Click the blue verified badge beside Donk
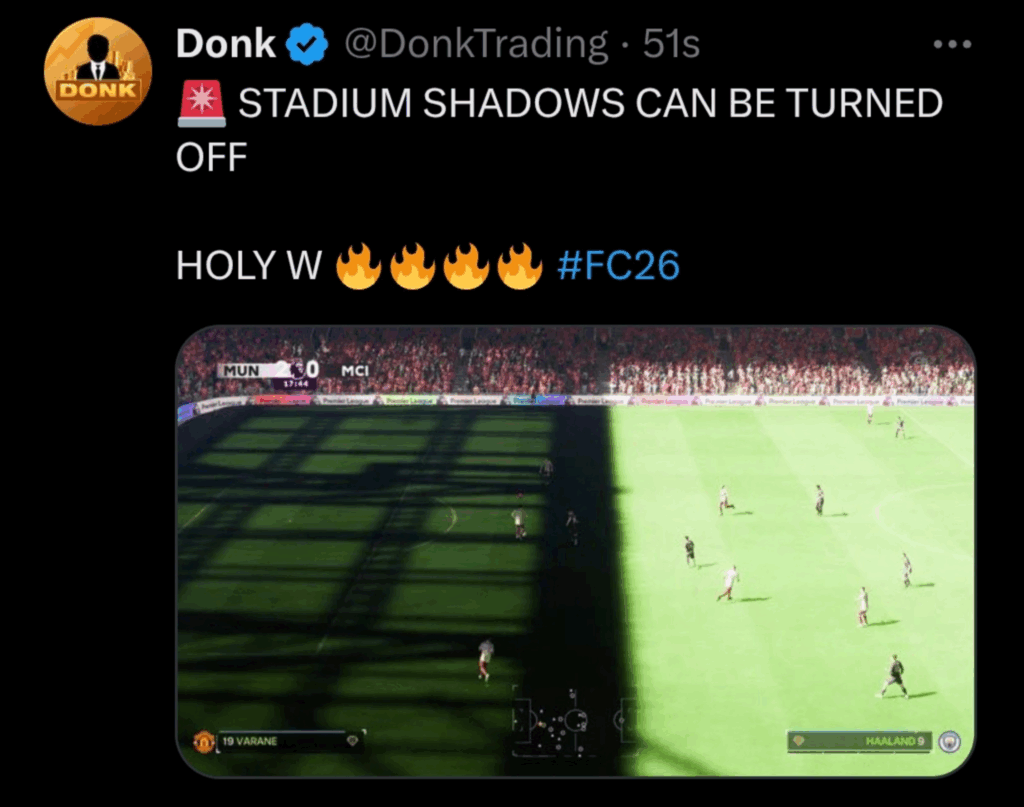This screenshot has height=807, width=1024. pyautogui.click(x=307, y=44)
